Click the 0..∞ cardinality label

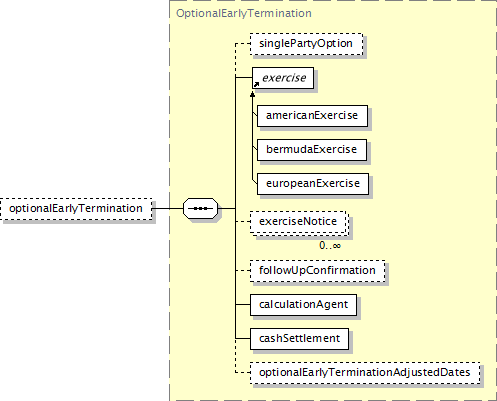click(x=330, y=246)
